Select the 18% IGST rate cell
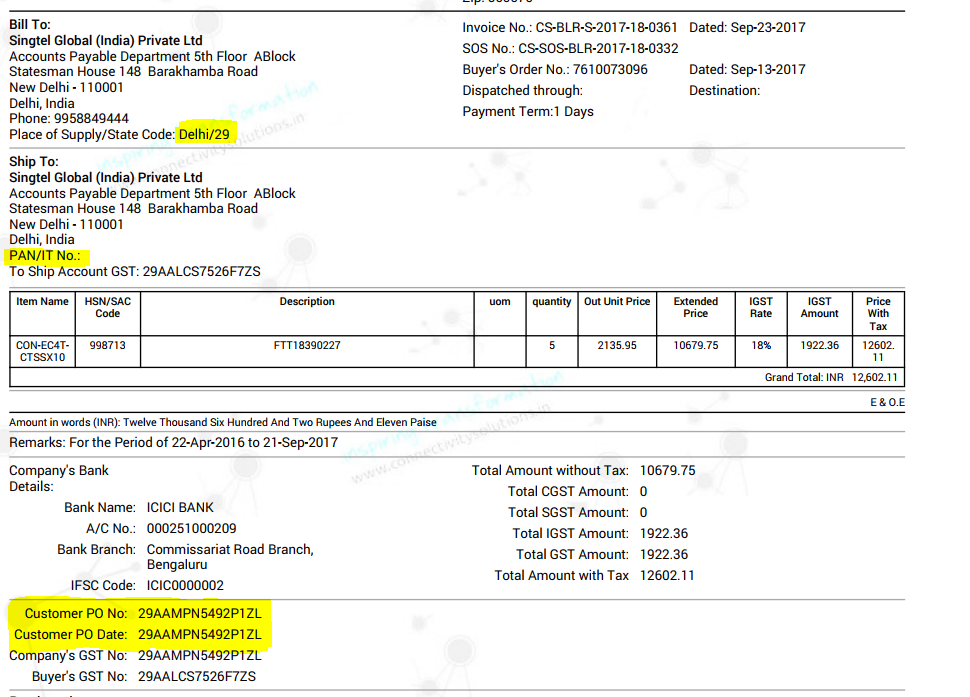Image resolution: width=970 pixels, height=697 pixels. (761, 345)
